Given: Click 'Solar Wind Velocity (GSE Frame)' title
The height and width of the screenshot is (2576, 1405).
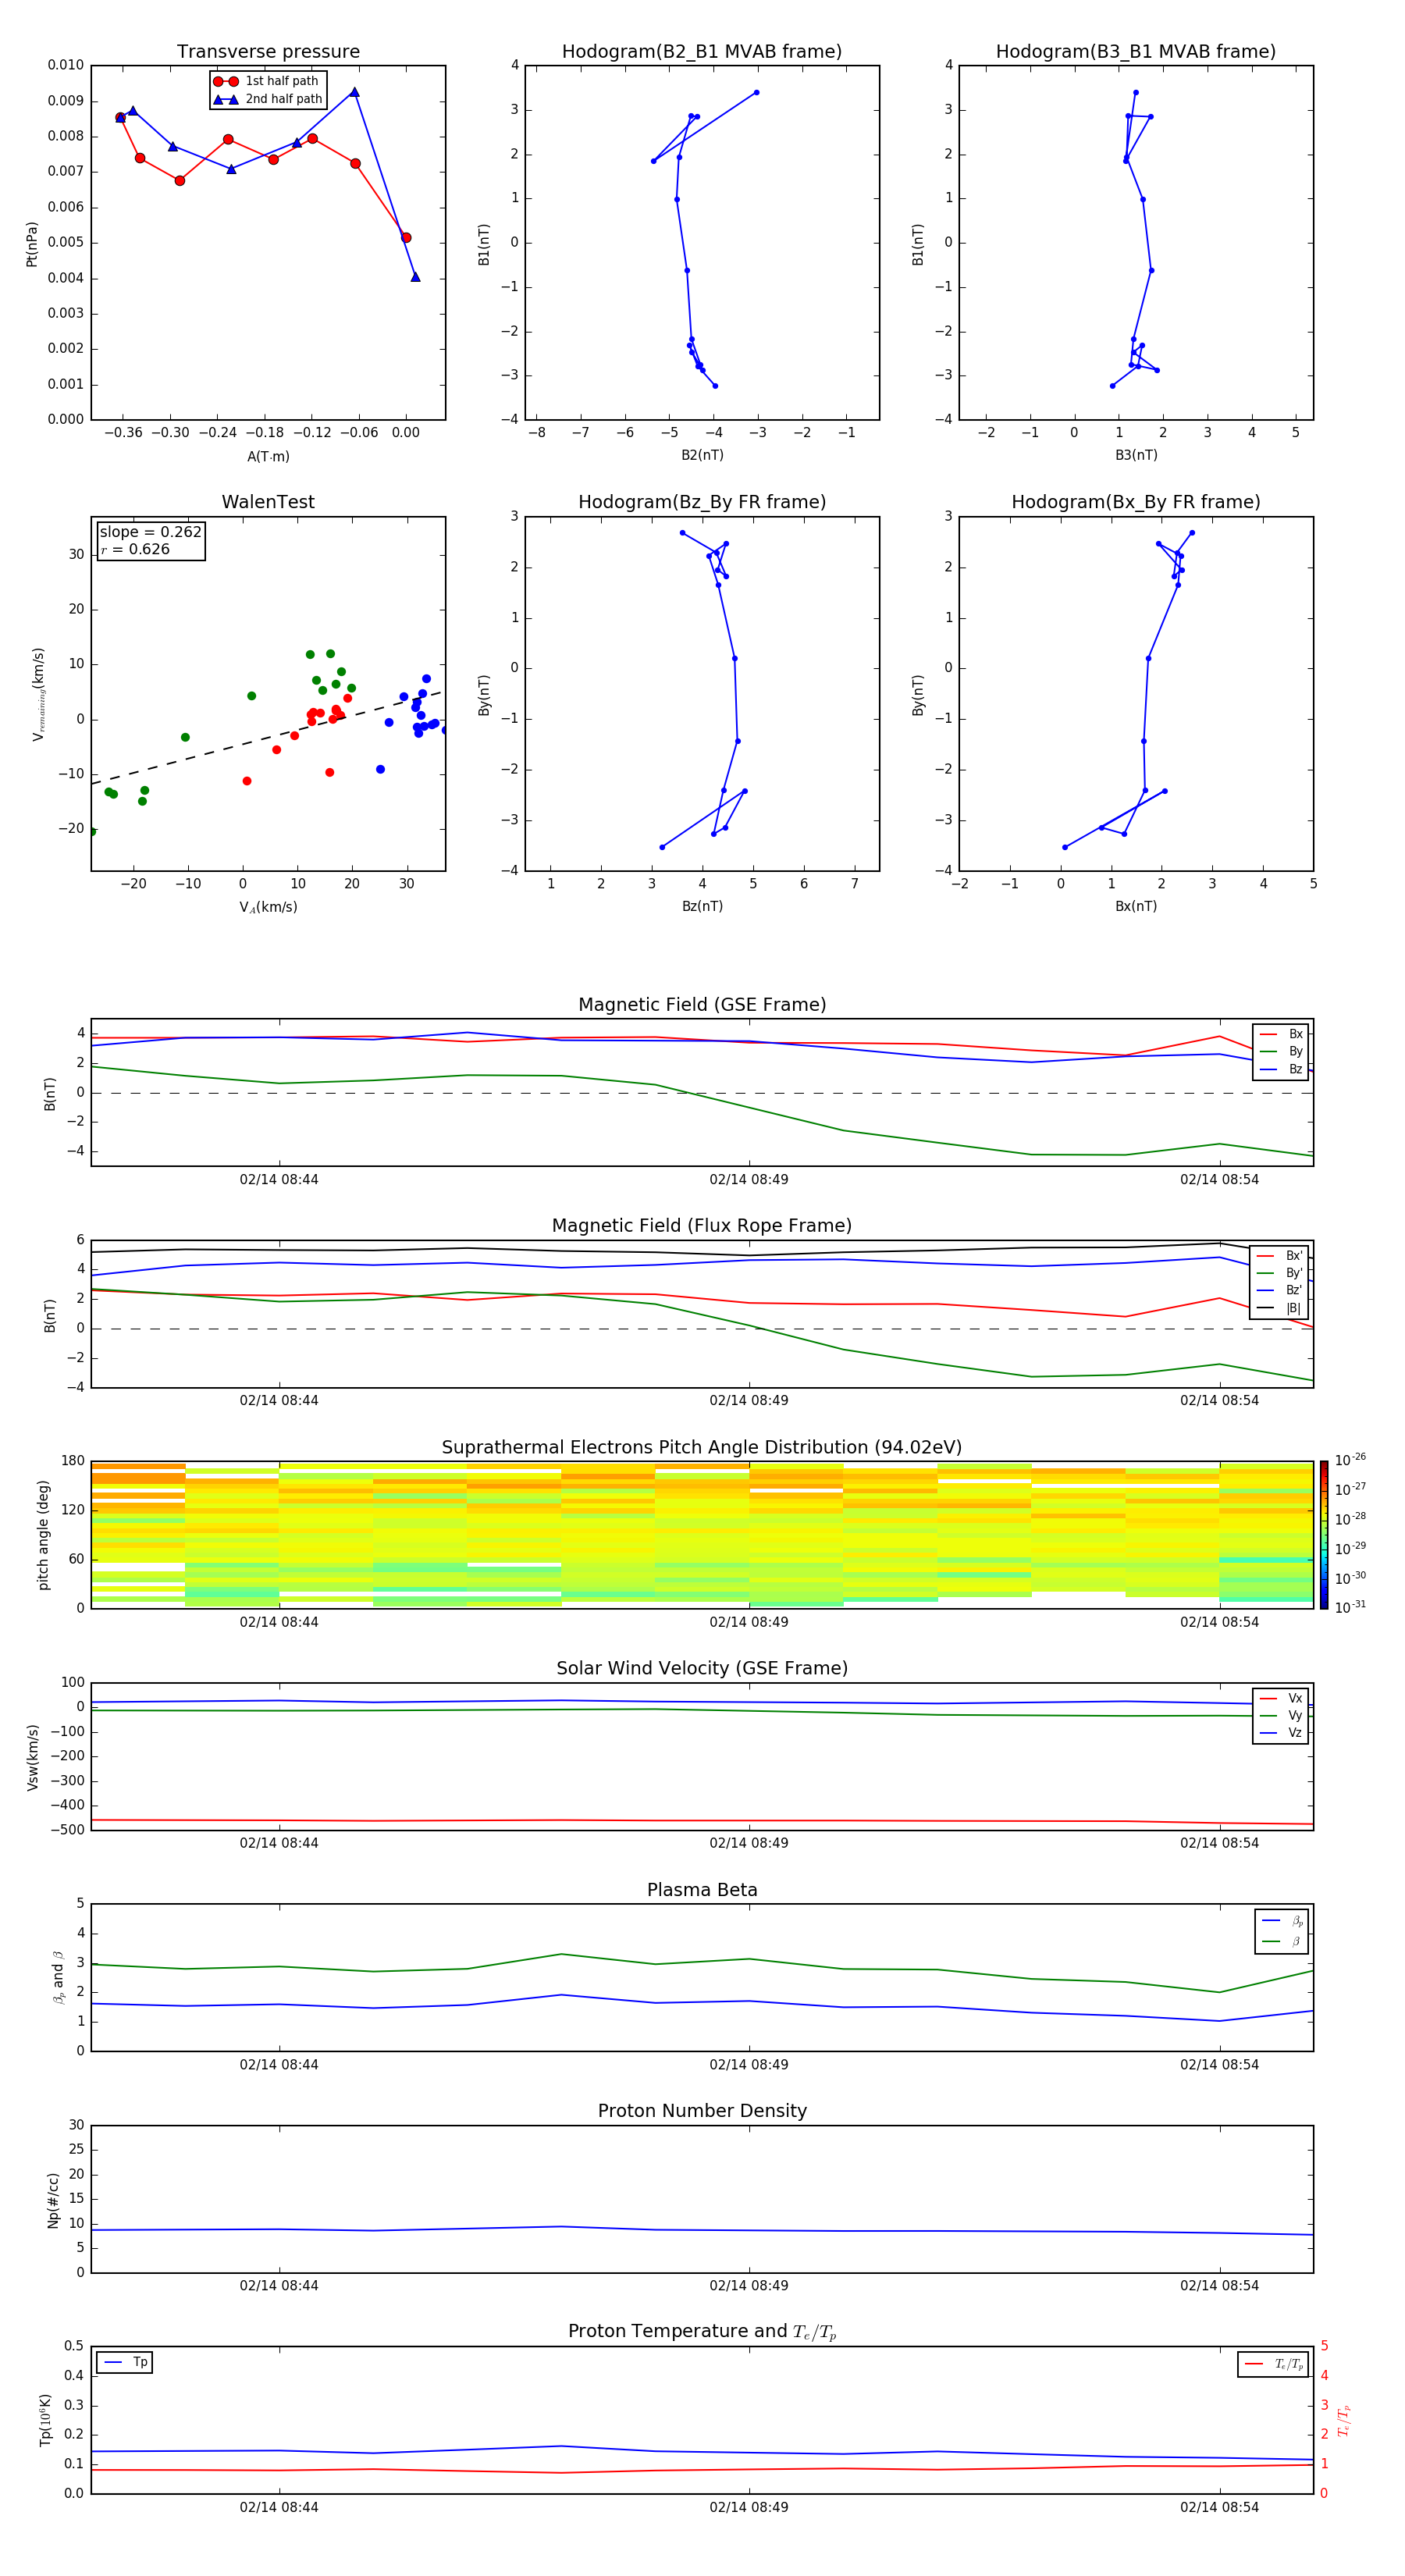Looking at the screenshot, I should pyautogui.click(x=702, y=1668).
